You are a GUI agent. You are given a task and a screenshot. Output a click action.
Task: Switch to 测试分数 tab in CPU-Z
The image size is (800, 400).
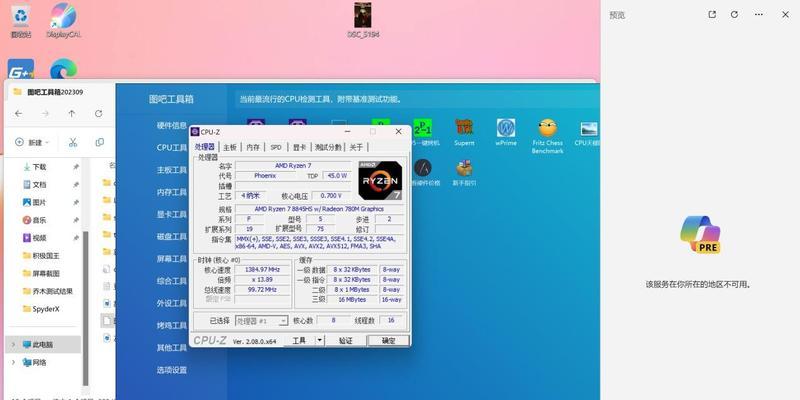(328, 147)
